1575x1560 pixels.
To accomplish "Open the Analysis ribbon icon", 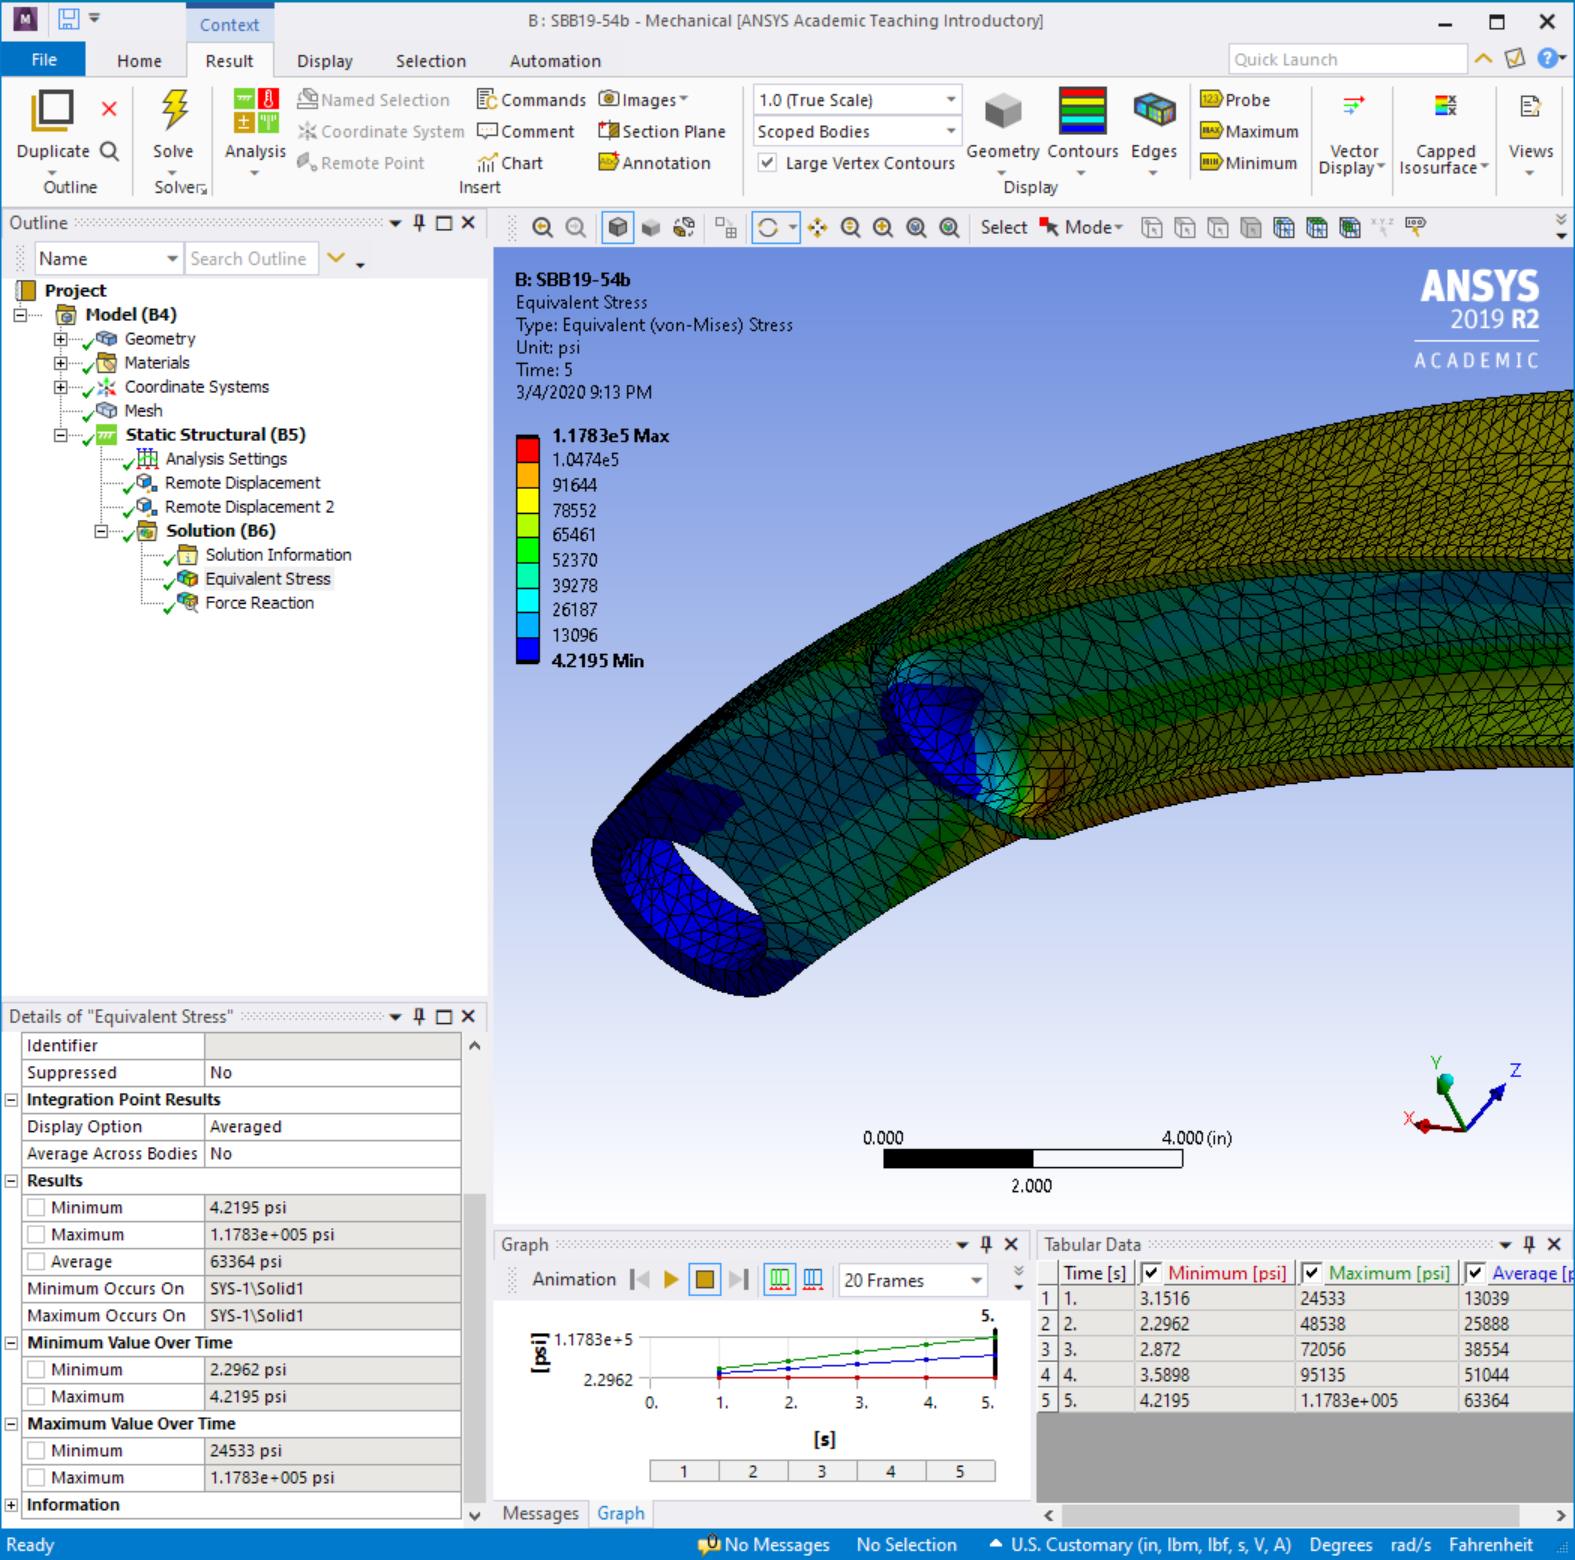I will click(255, 110).
